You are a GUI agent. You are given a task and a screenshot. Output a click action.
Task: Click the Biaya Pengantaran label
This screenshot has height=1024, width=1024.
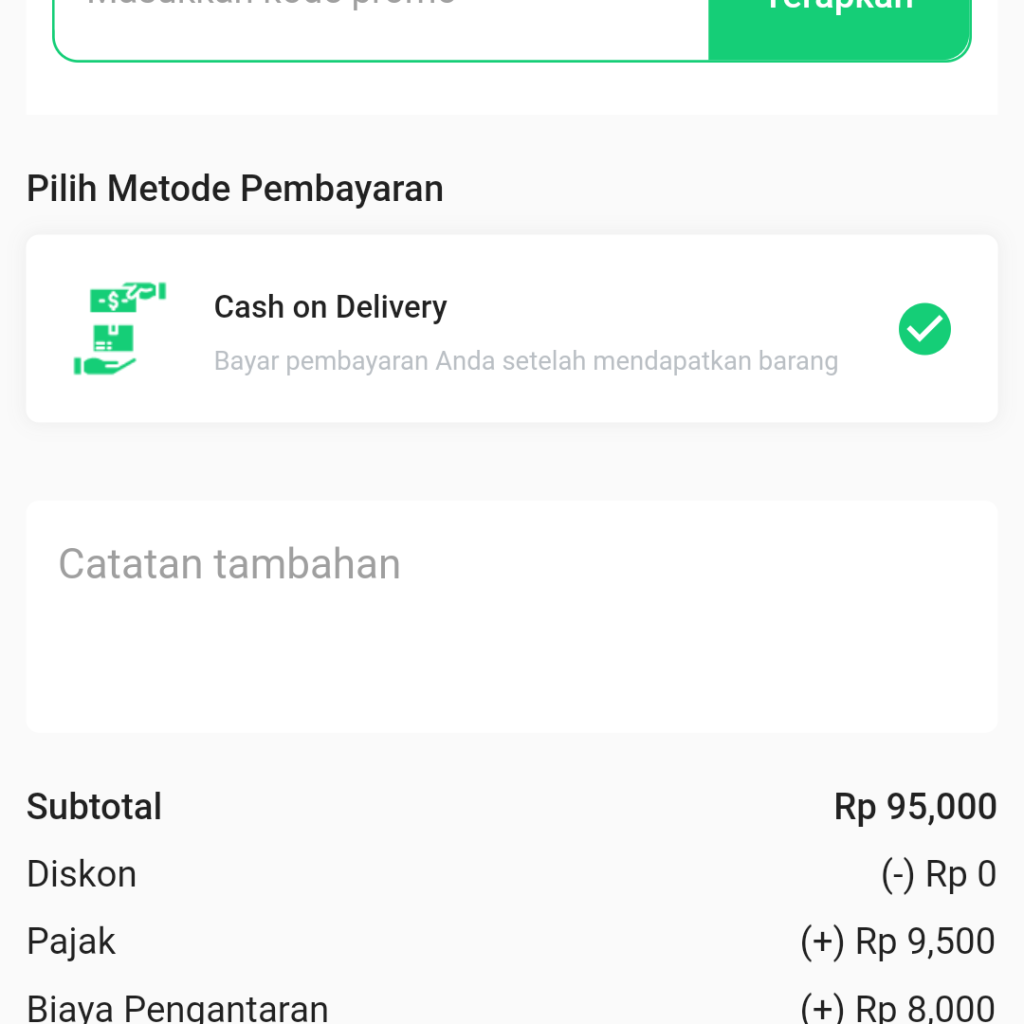point(177,1009)
